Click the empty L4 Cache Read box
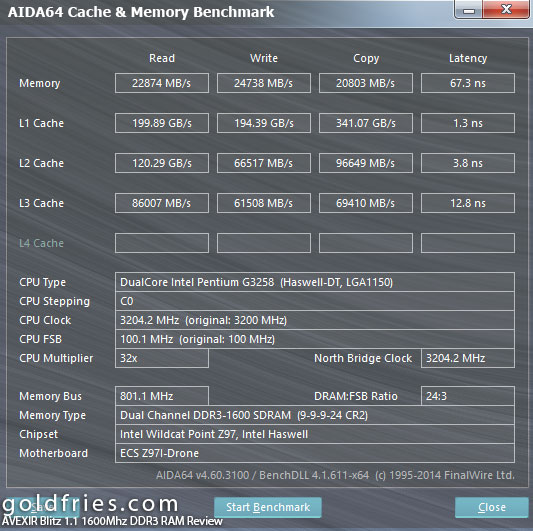This screenshot has height=531, width=533. point(162,243)
